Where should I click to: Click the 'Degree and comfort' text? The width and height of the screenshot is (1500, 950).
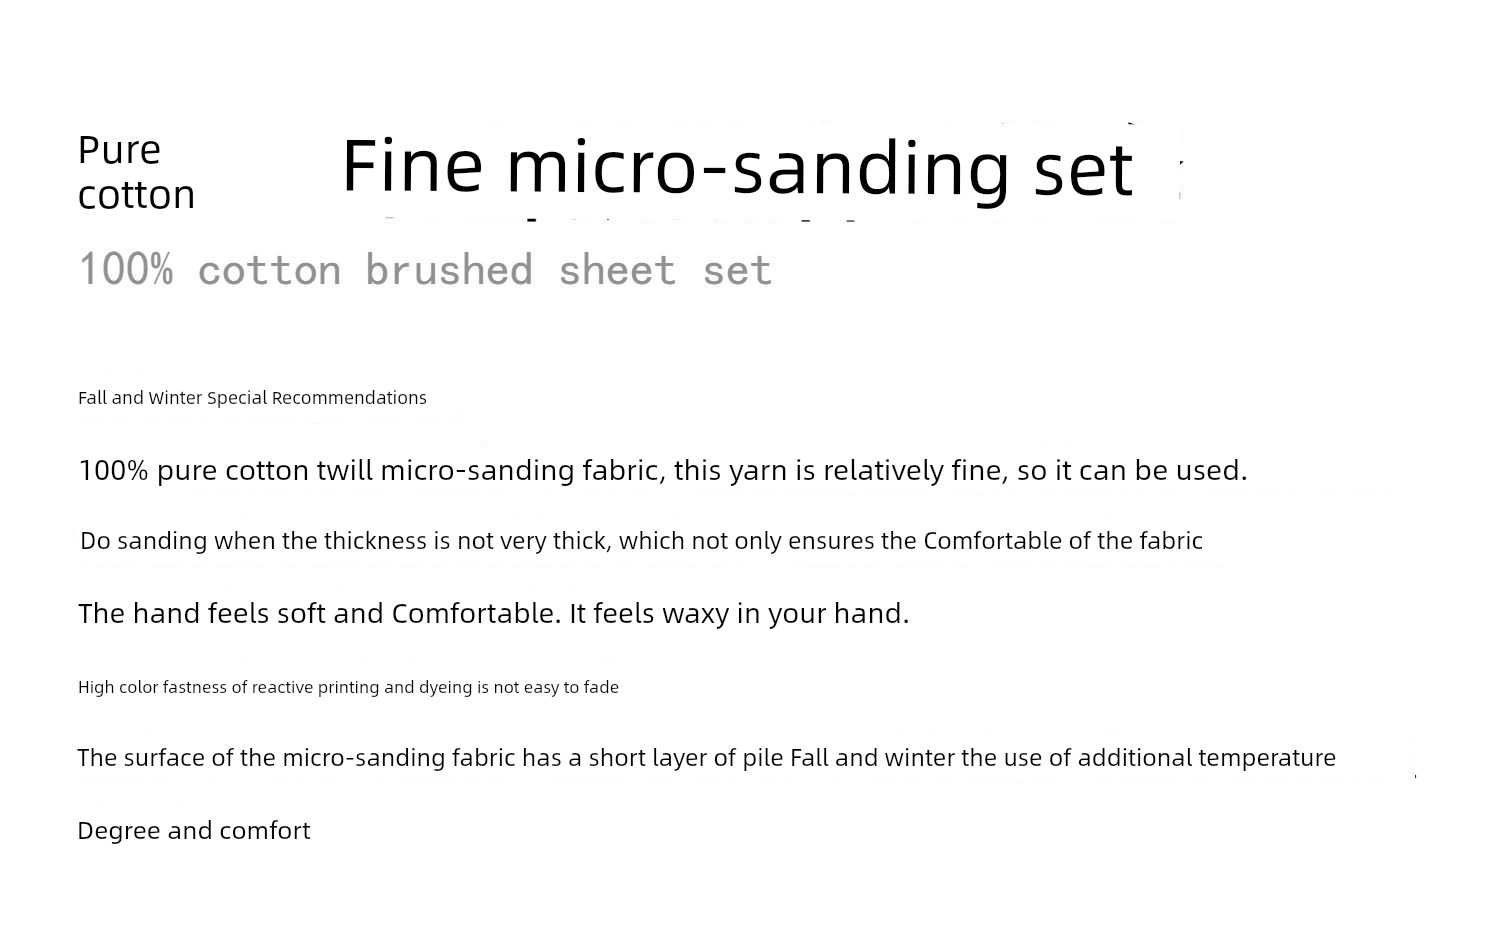pos(194,830)
